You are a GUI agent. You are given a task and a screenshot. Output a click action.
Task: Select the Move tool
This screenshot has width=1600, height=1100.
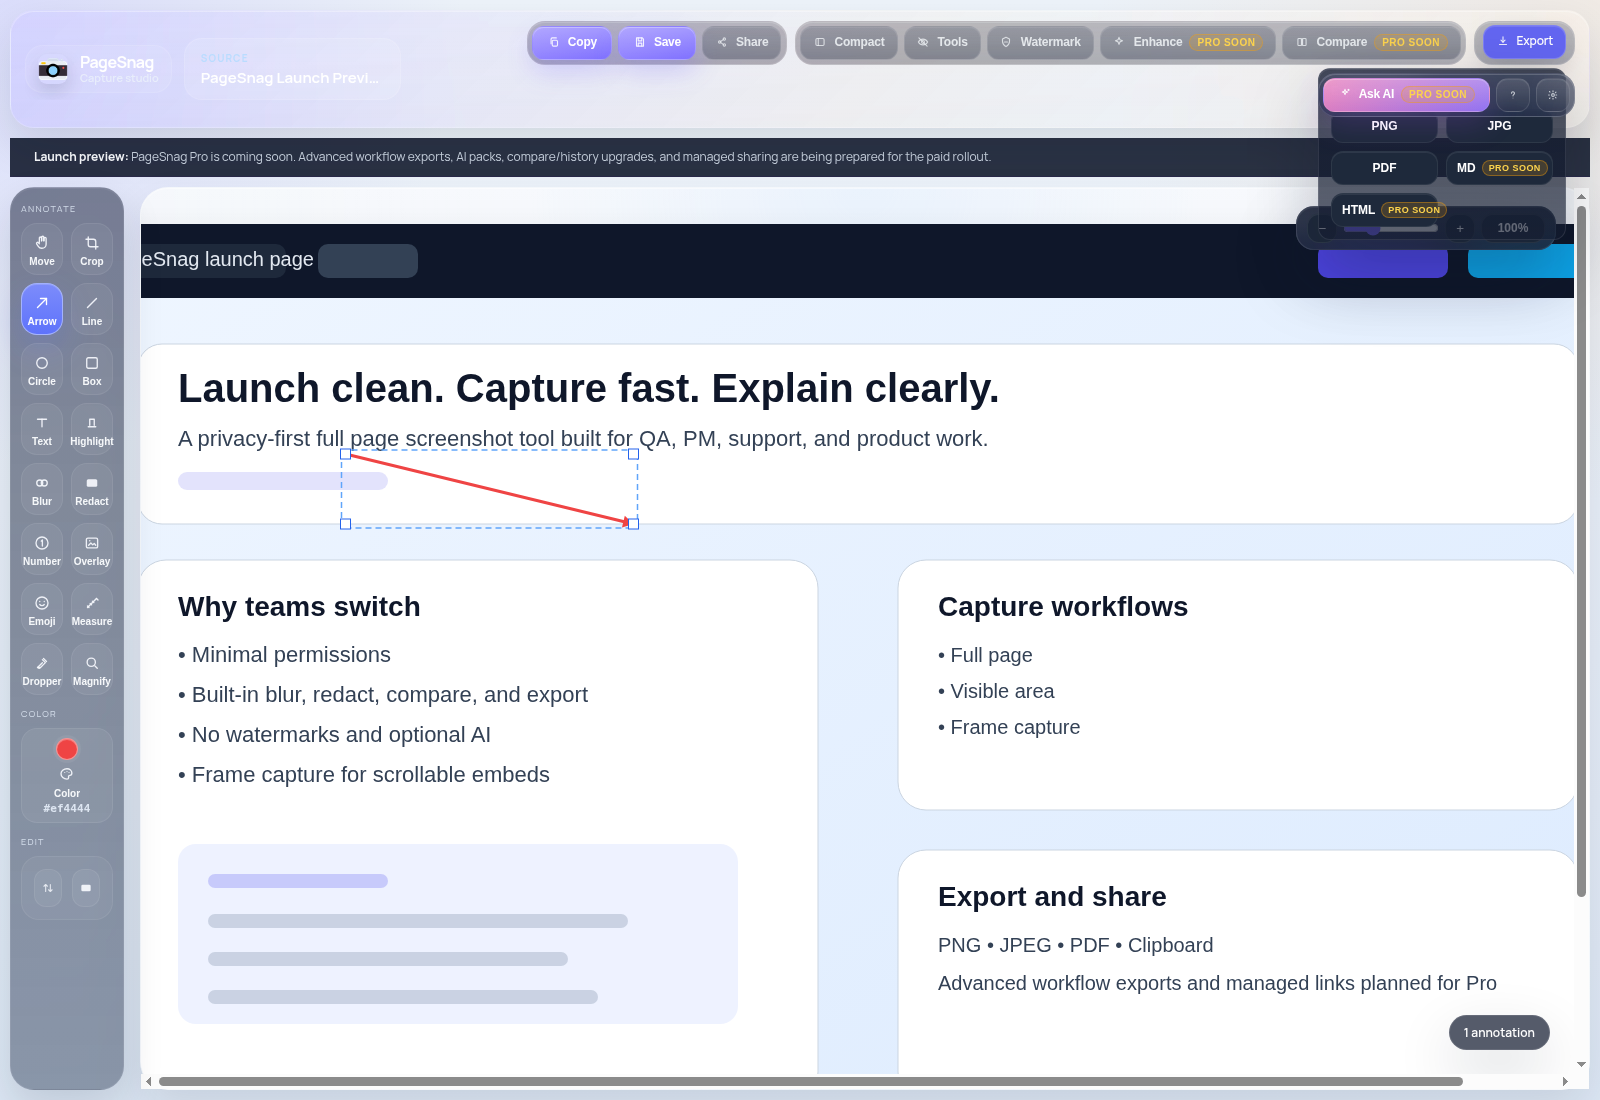[42, 249]
